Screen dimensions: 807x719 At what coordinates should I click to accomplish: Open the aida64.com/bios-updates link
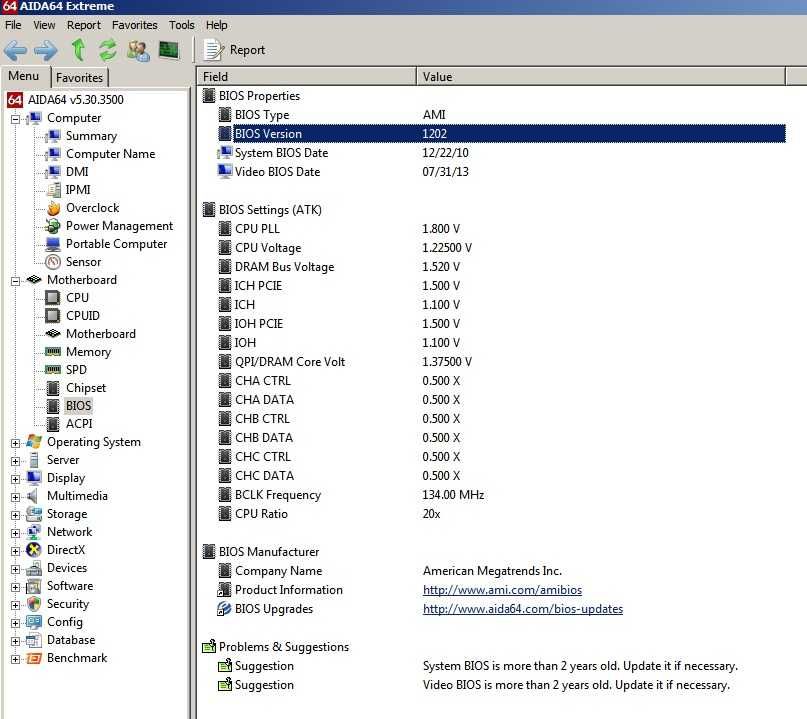pyautogui.click(x=523, y=609)
